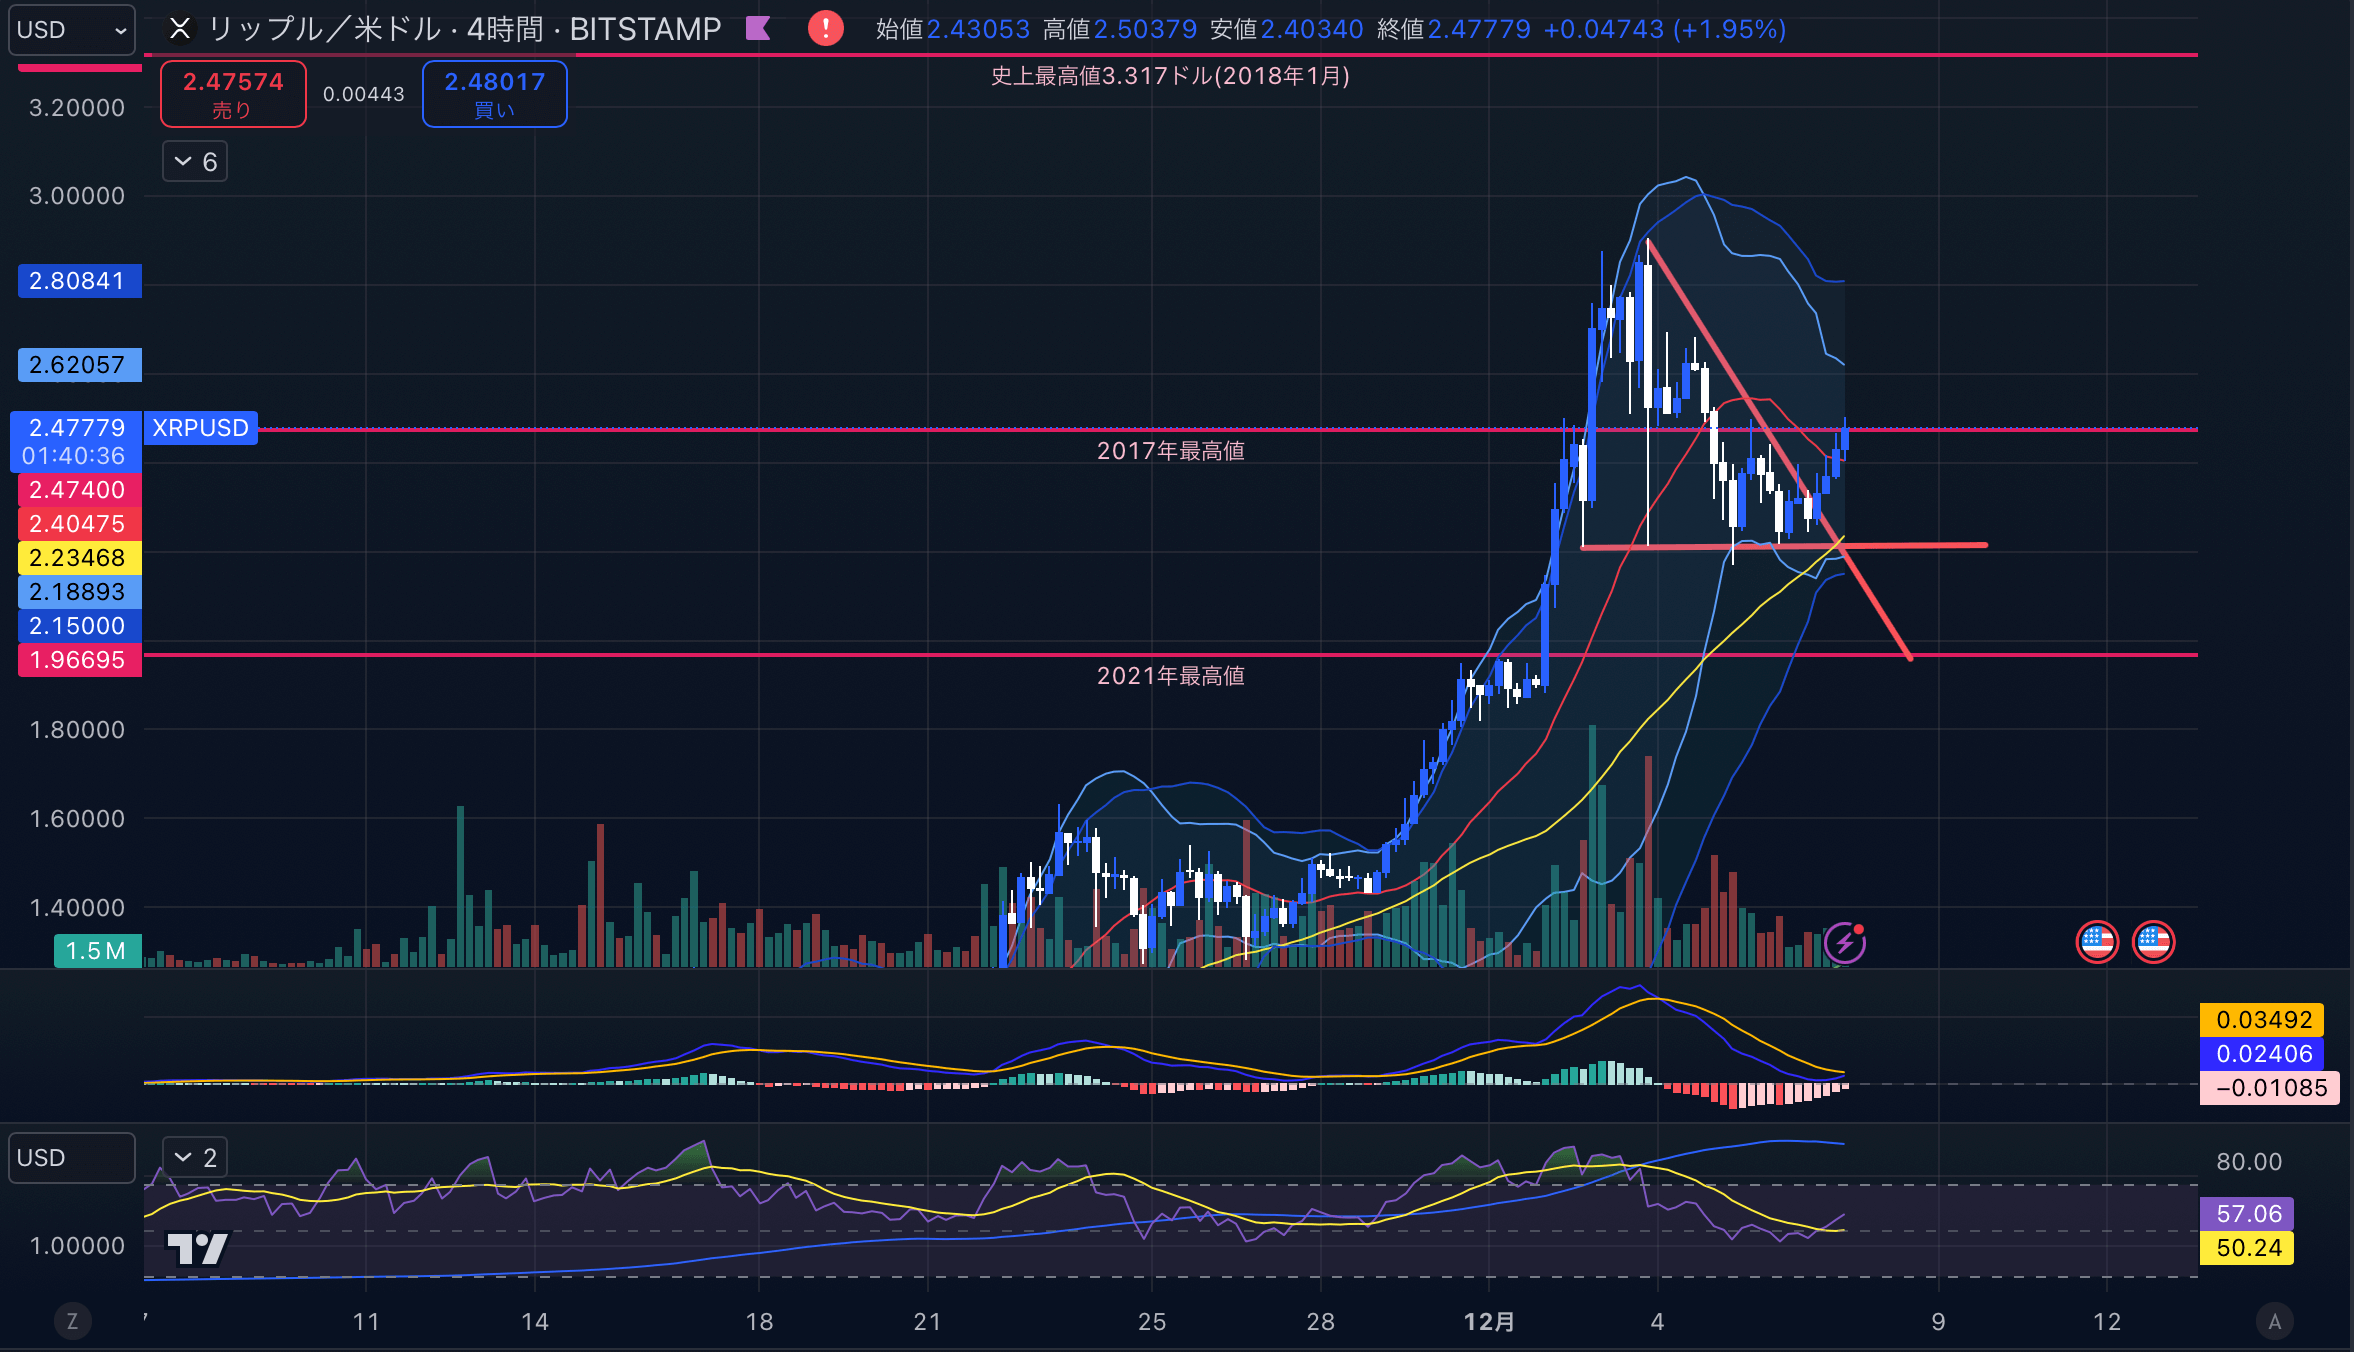Click the 2.47574 sell button

tap(233, 94)
